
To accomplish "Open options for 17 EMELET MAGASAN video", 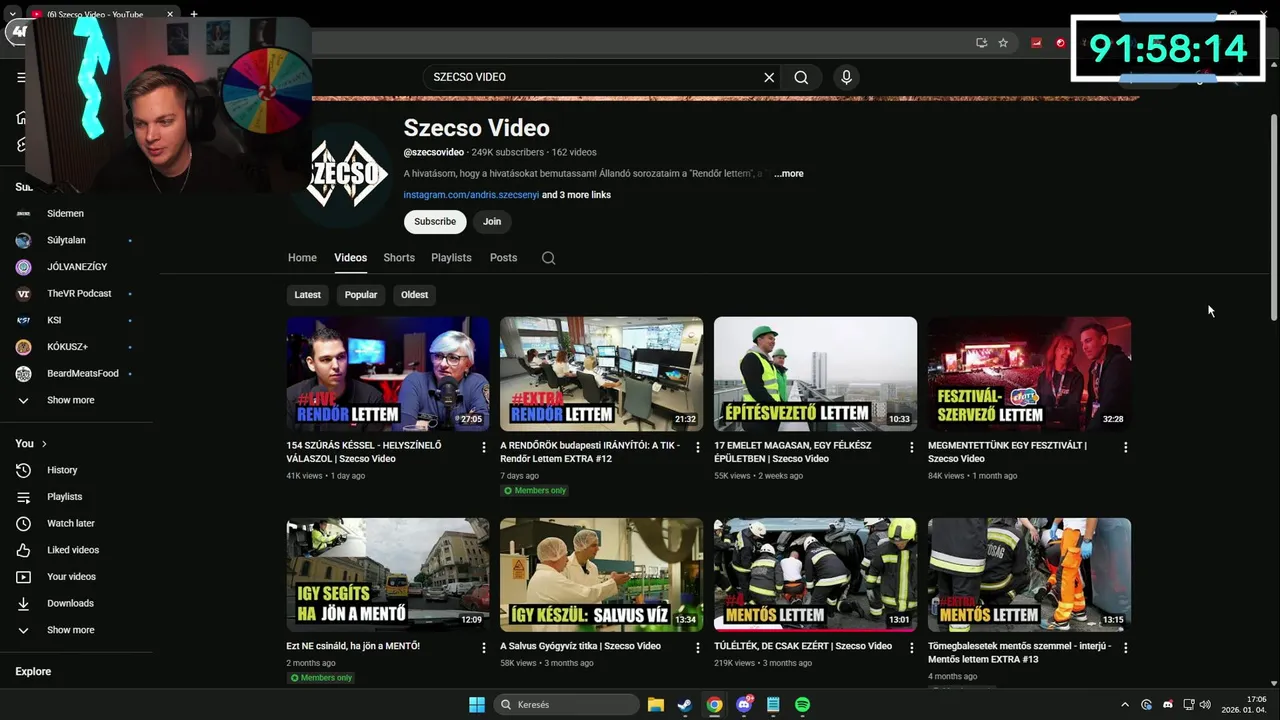I will [x=911, y=447].
